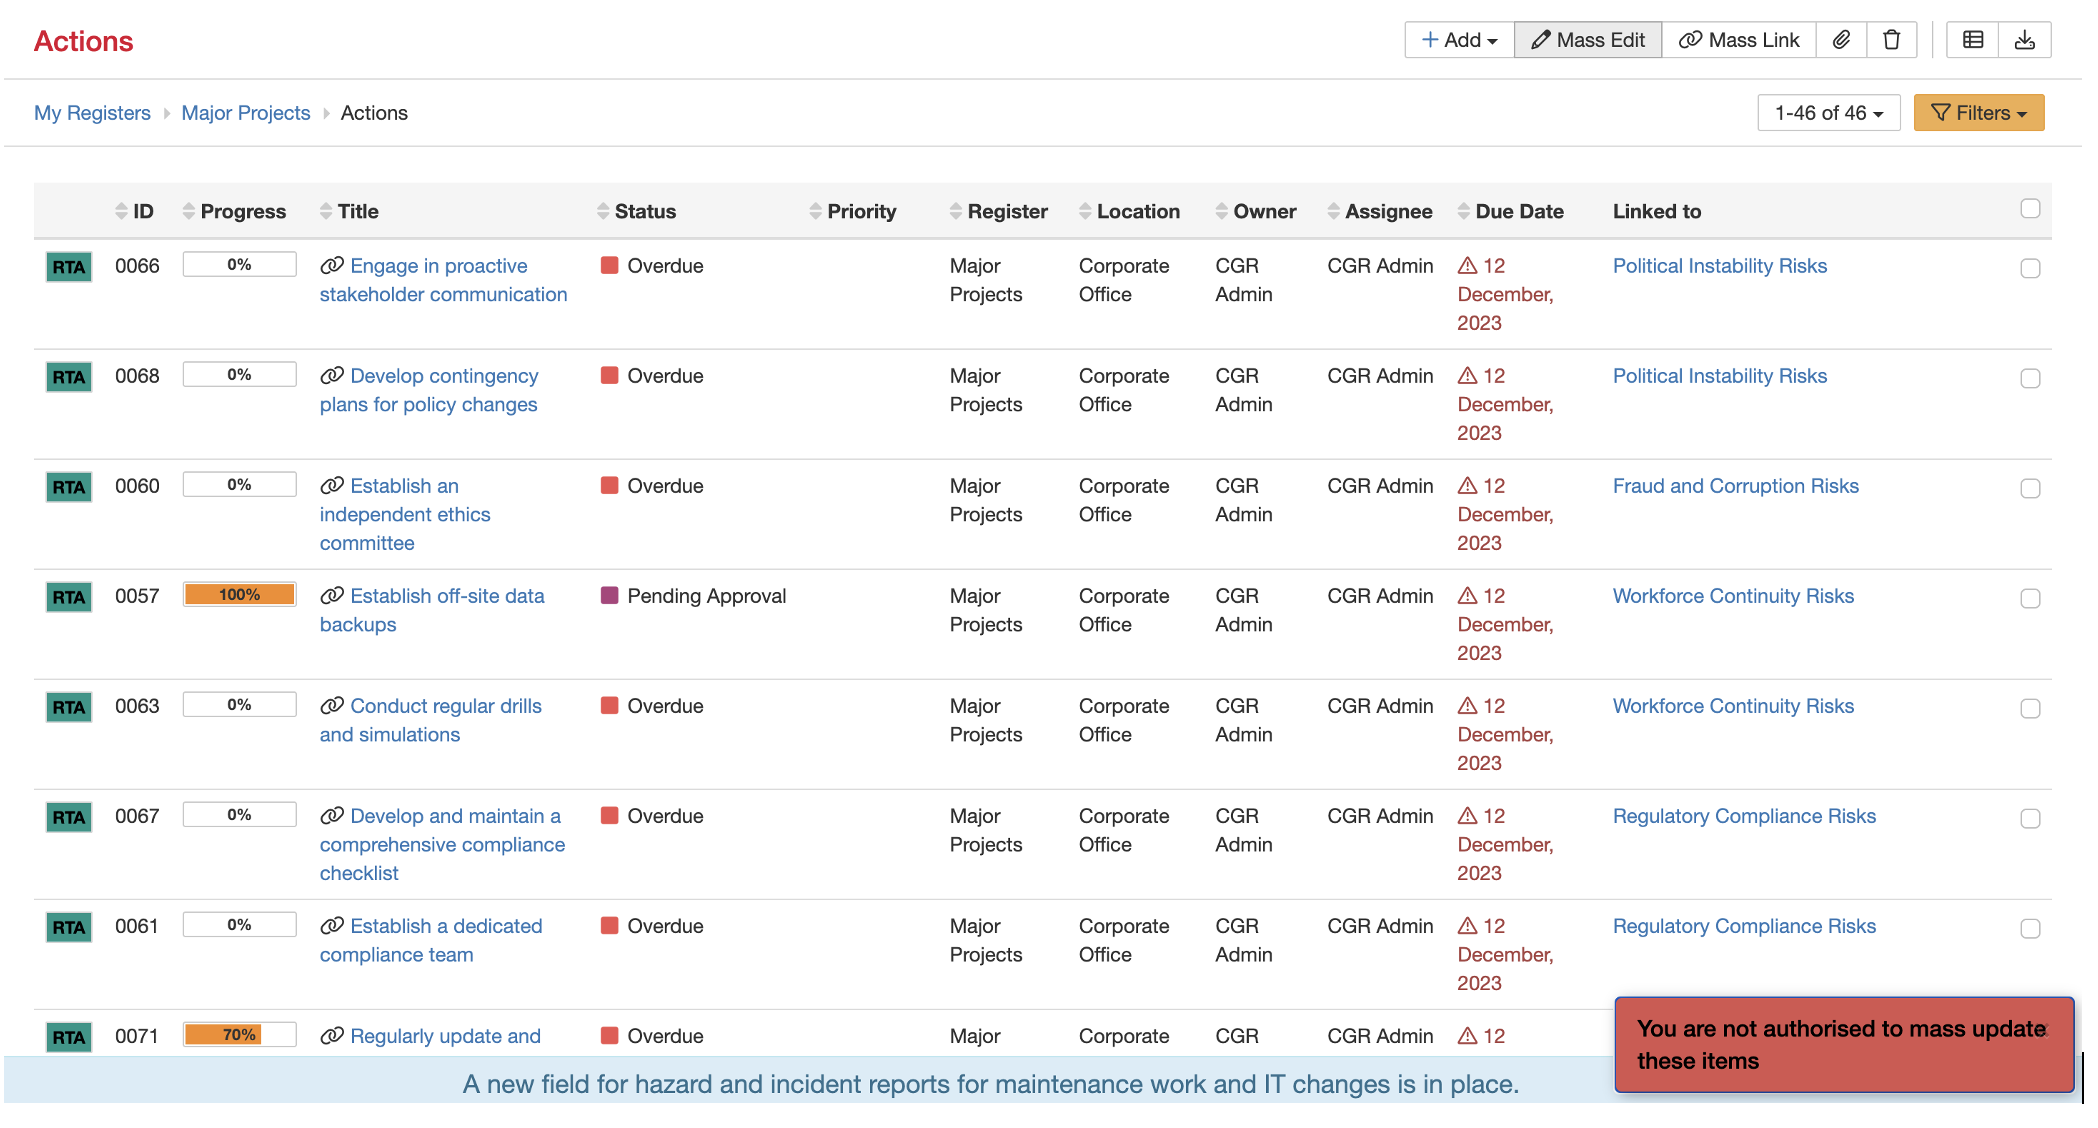Screen dimensions: 2098x1128
Task: Click the download export icon
Action: click(x=2024, y=40)
